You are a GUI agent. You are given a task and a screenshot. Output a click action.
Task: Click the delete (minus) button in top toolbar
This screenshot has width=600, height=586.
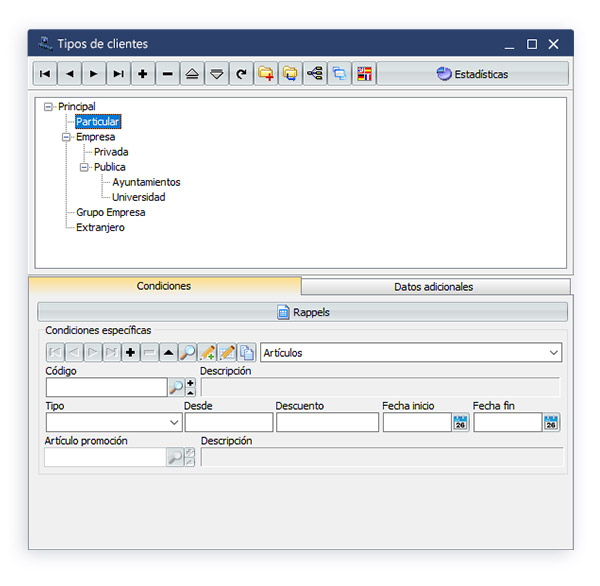(x=167, y=74)
